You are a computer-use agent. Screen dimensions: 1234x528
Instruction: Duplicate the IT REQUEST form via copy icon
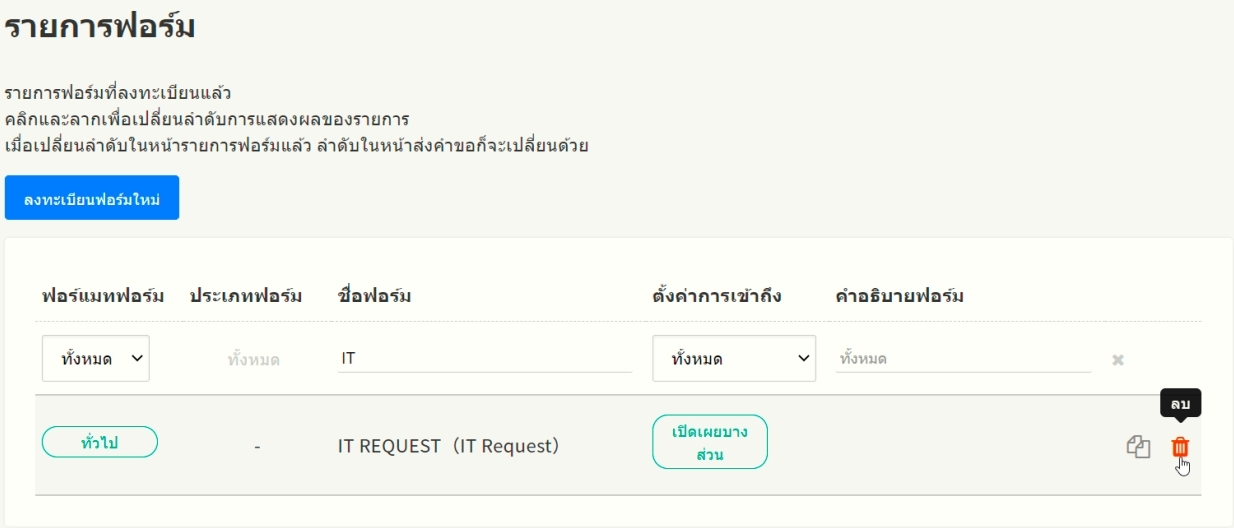(x=1139, y=448)
